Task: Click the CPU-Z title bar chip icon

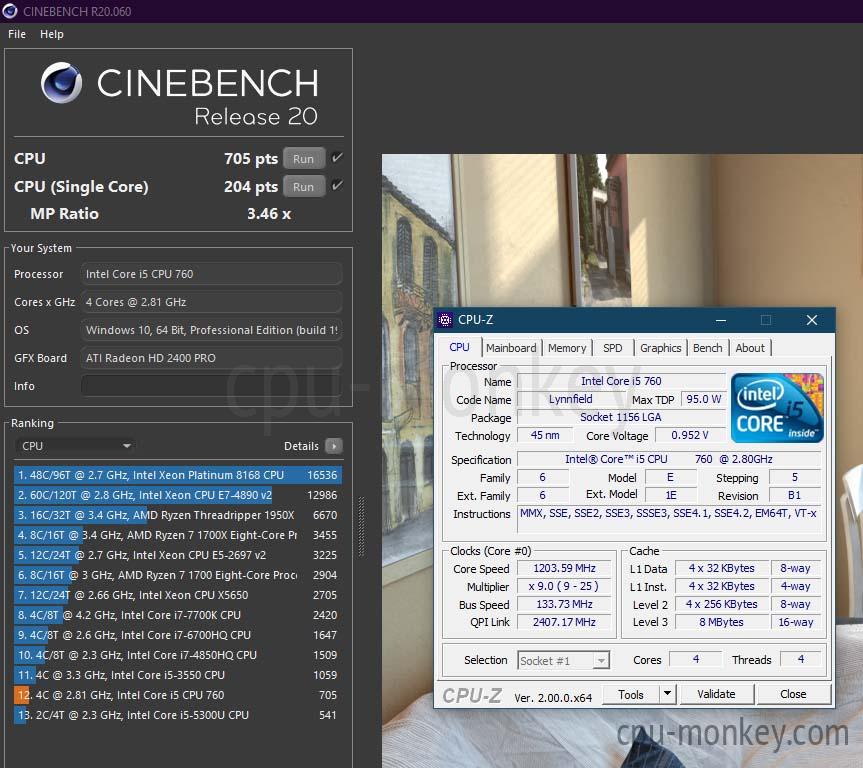Action: pos(445,320)
